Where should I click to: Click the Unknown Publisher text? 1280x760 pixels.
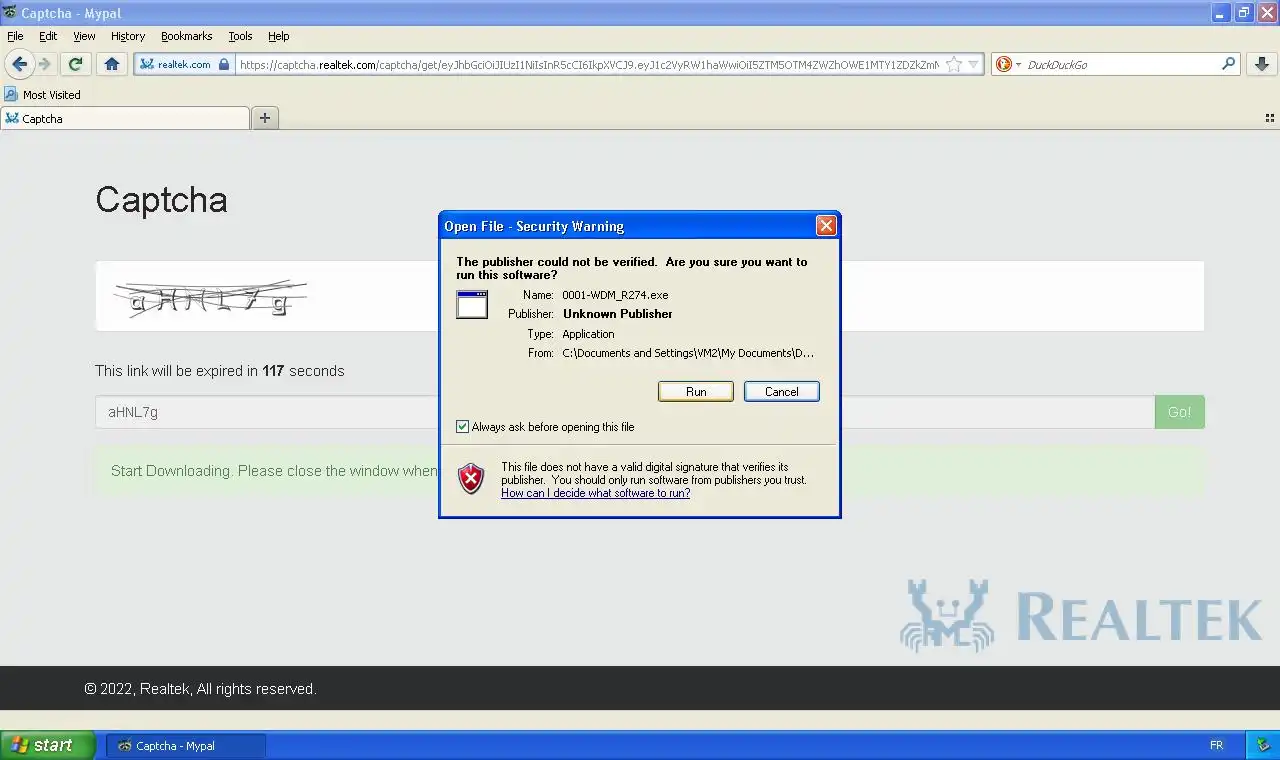(x=618, y=314)
